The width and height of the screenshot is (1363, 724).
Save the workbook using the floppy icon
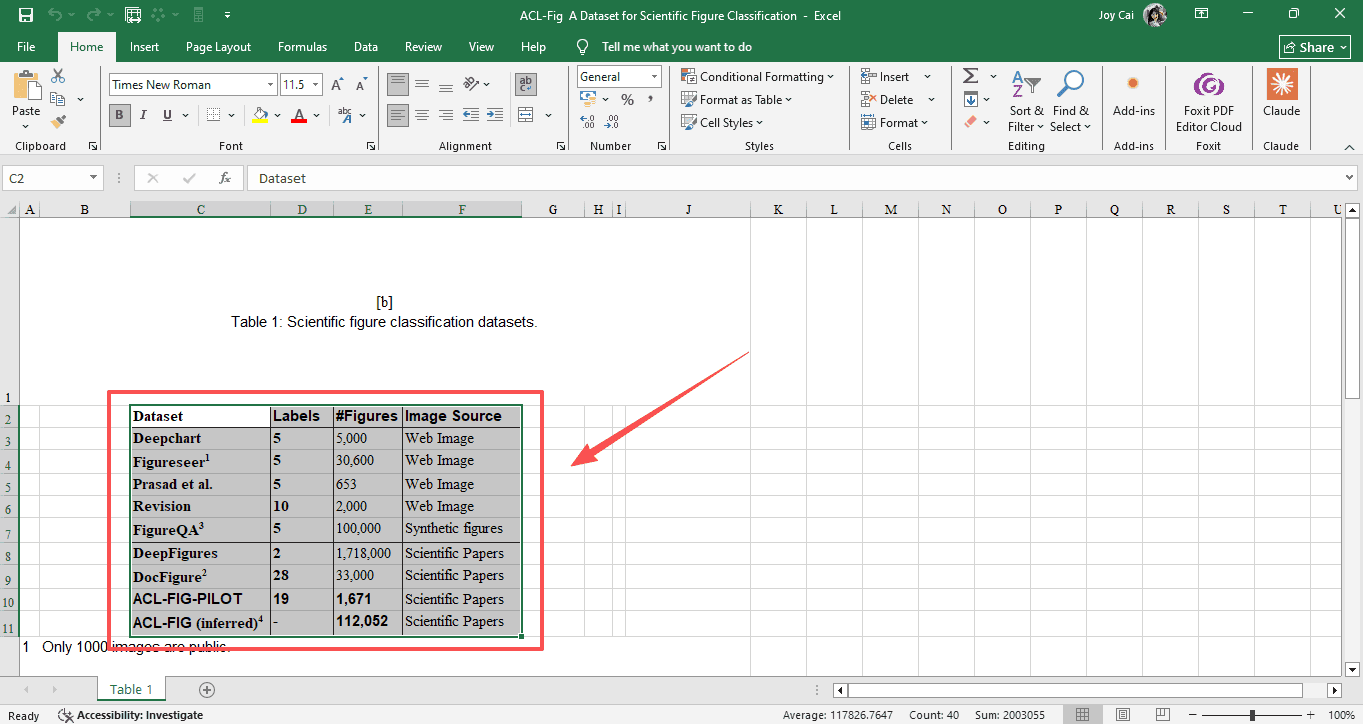(x=26, y=15)
